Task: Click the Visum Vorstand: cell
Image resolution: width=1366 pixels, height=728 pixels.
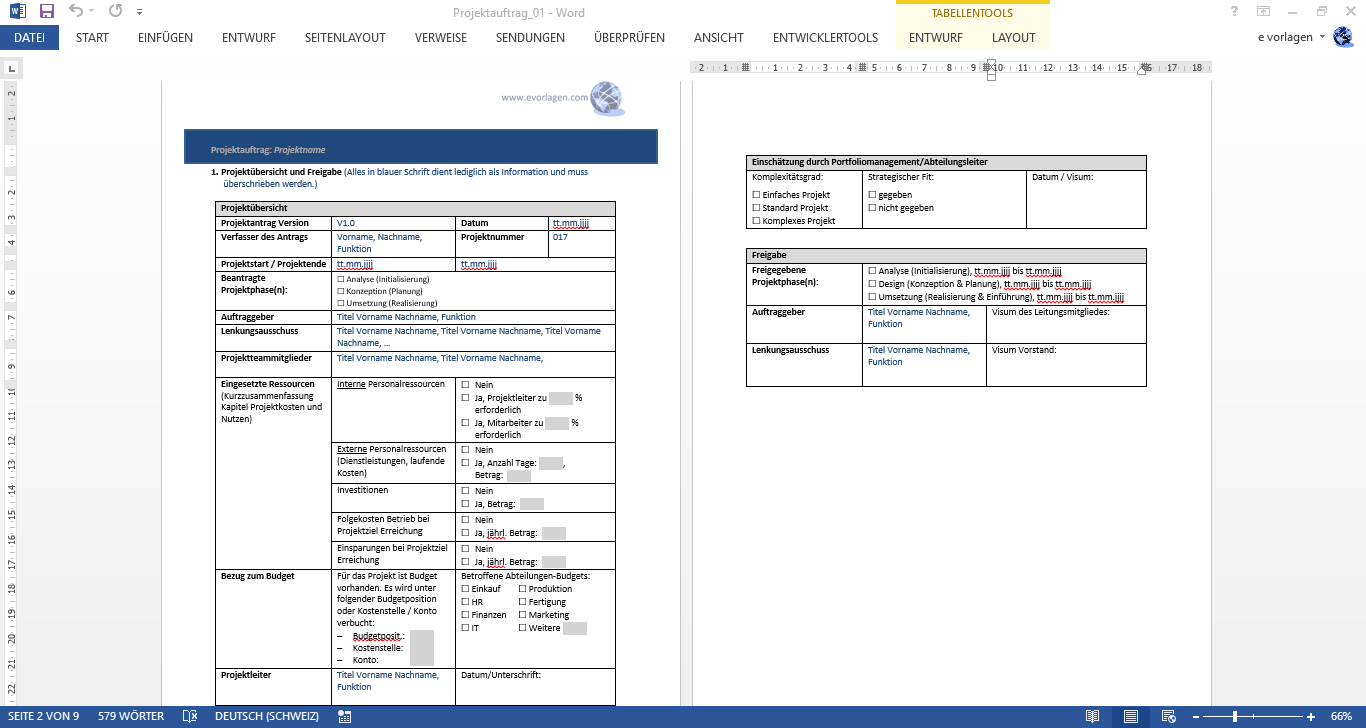Action: (1066, 367)
